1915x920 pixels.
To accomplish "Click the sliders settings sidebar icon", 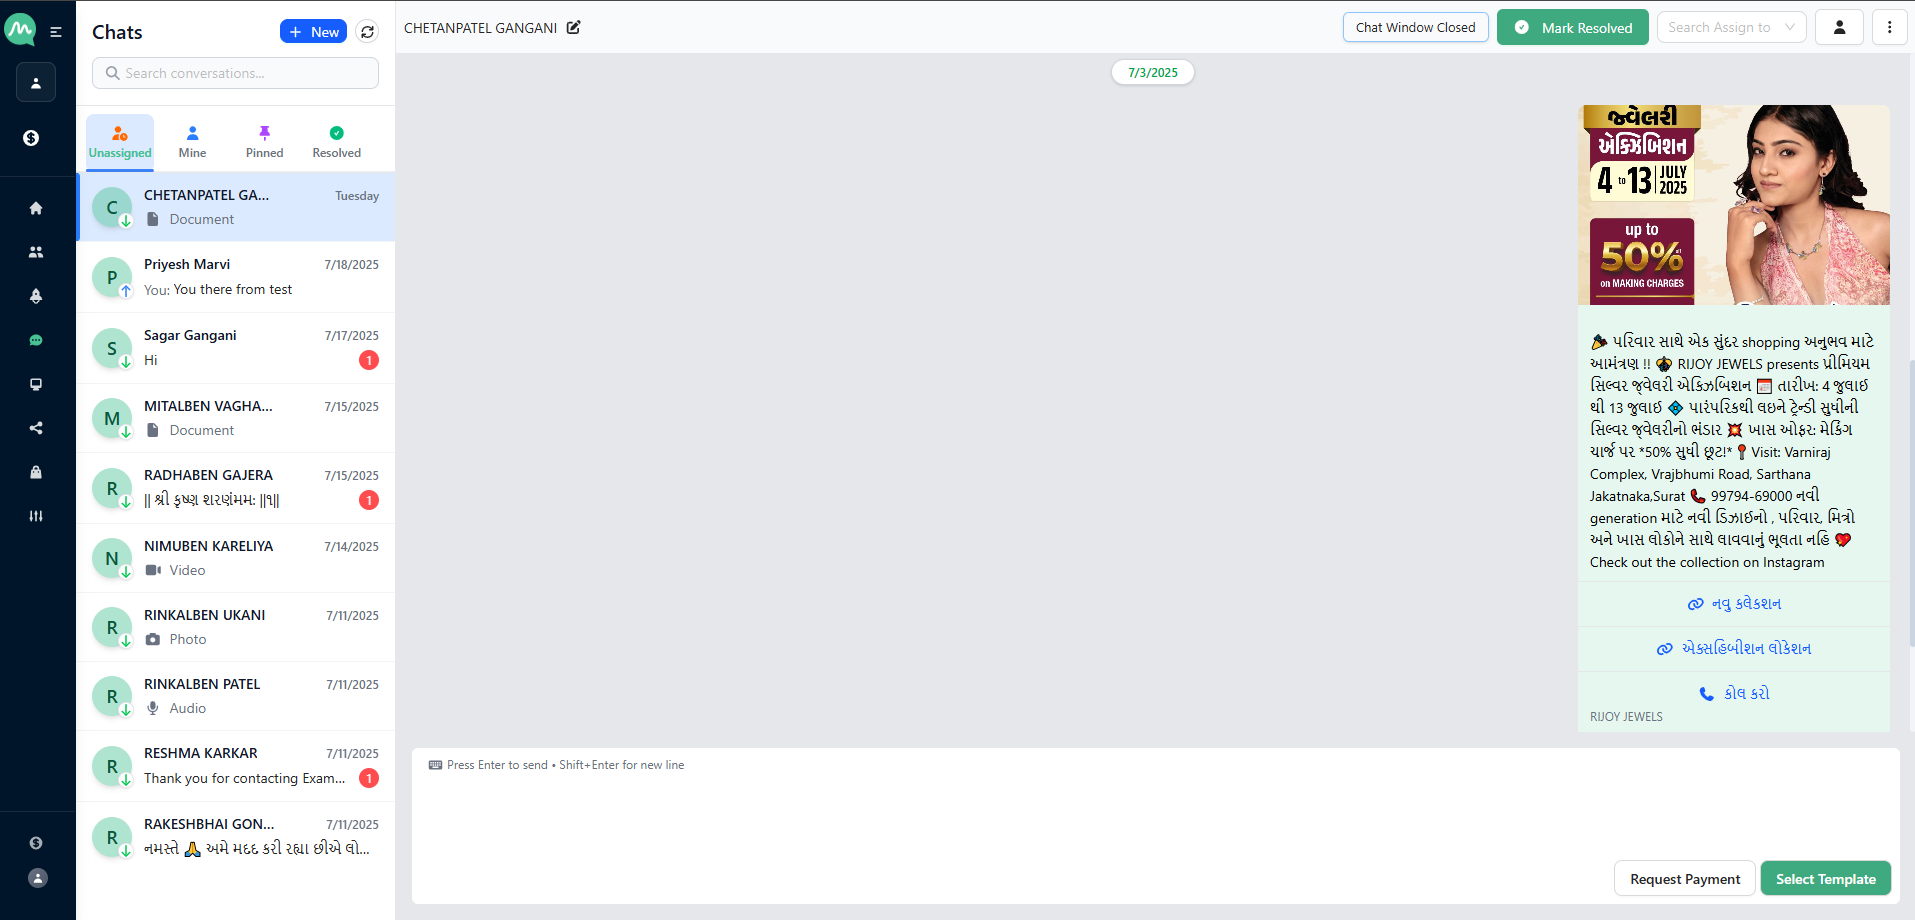I will click(x=36, y=516).
